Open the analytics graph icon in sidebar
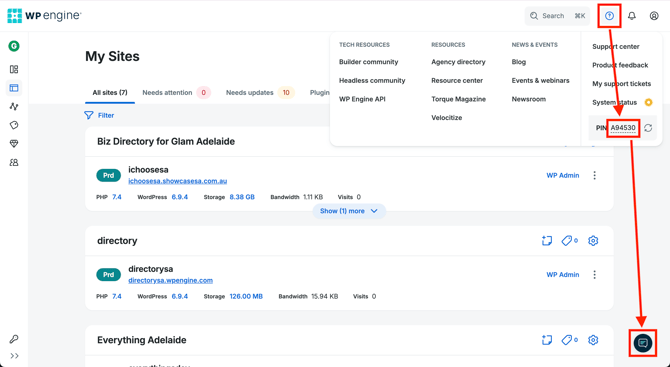The width and height of the screenshot is (670, 367). tap(14, 106)
